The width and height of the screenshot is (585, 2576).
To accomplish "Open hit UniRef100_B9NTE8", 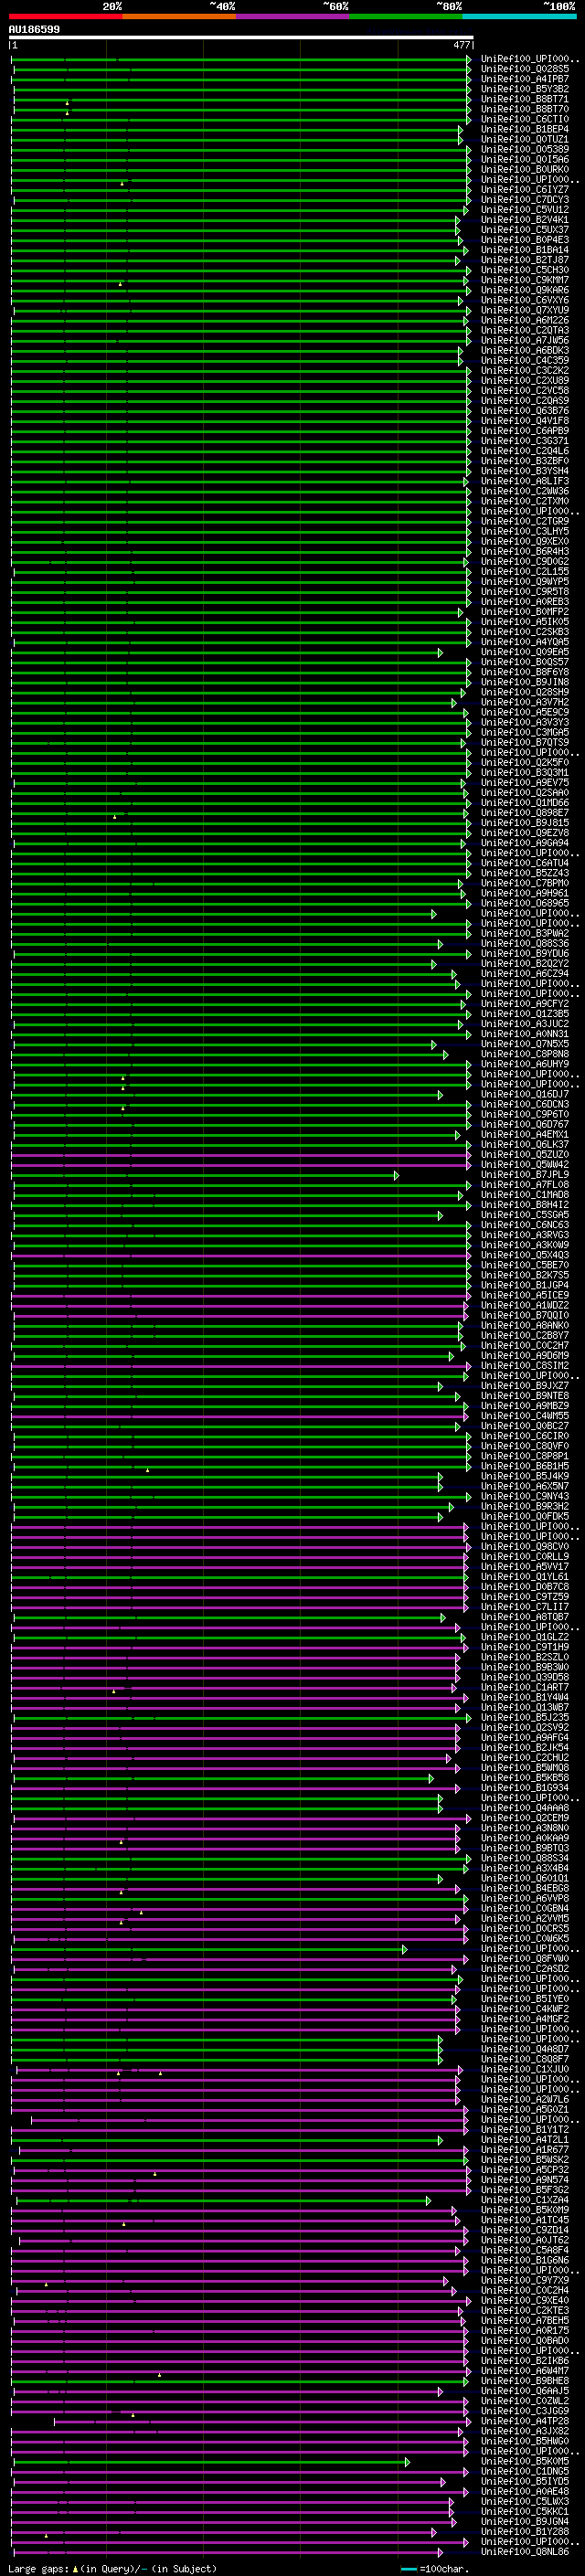I will tap(525, 1395).
